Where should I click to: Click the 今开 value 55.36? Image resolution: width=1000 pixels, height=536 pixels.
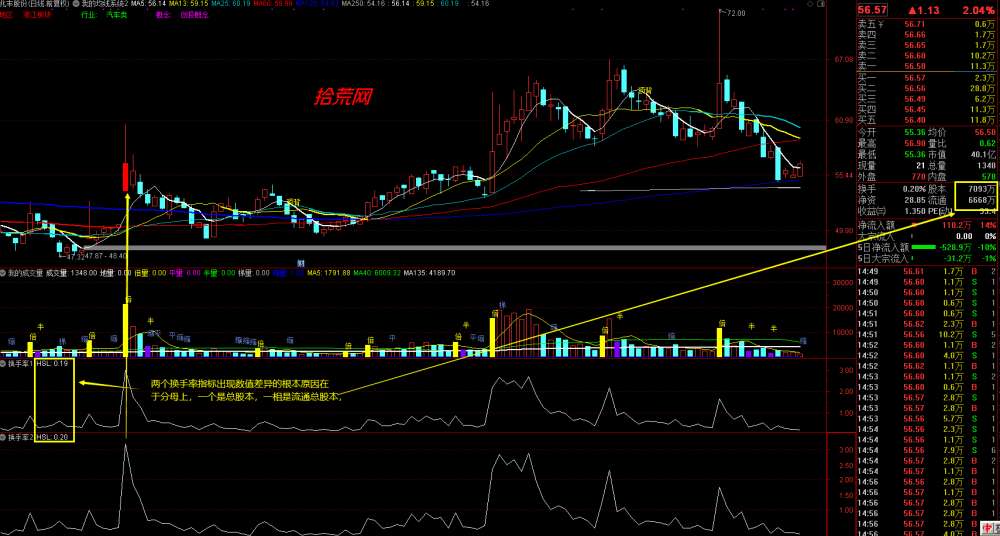tap(915, 131)
